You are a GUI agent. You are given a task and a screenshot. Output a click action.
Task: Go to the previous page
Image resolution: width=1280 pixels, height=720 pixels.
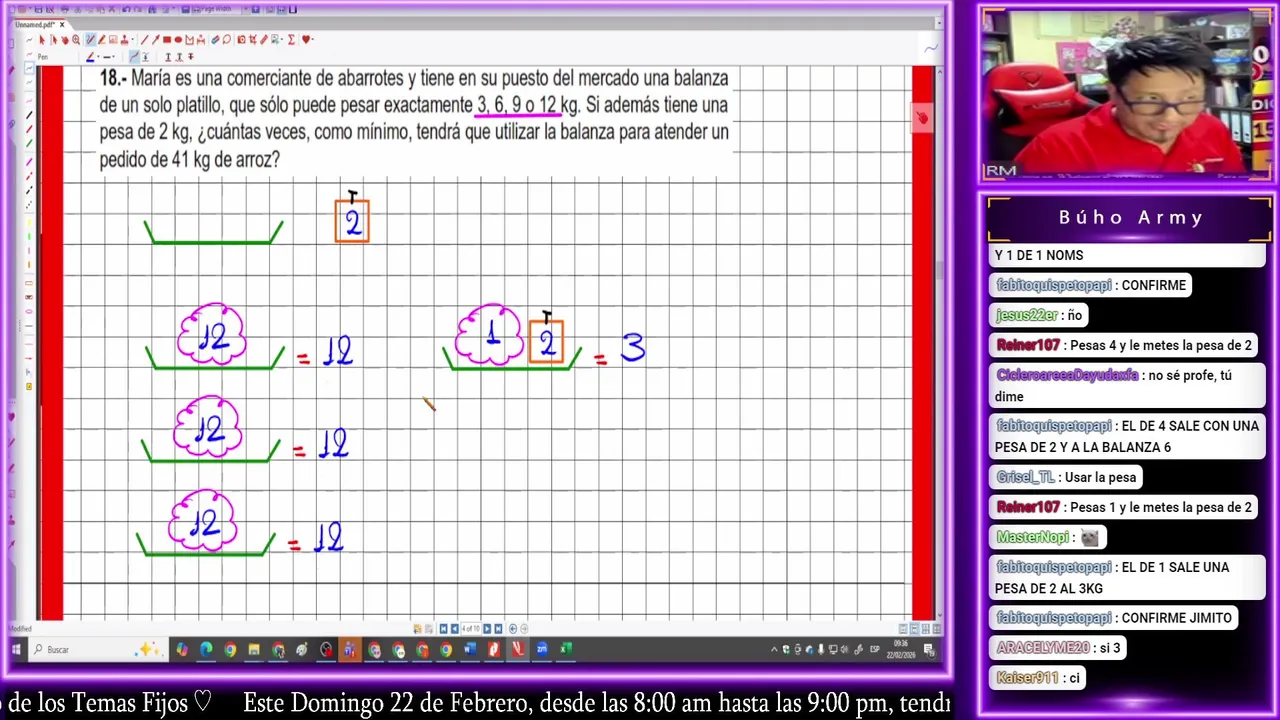tap(454, 628)
